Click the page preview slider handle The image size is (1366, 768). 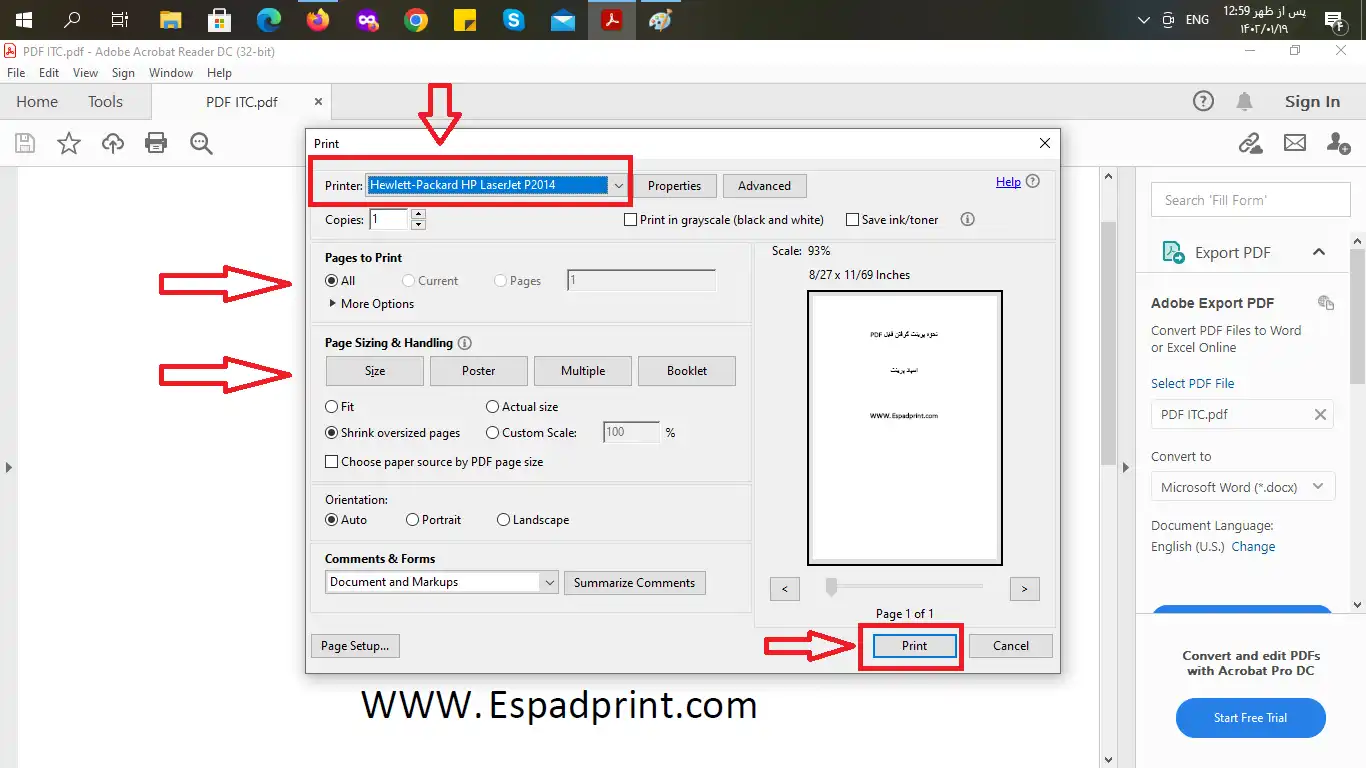point(831,587)
